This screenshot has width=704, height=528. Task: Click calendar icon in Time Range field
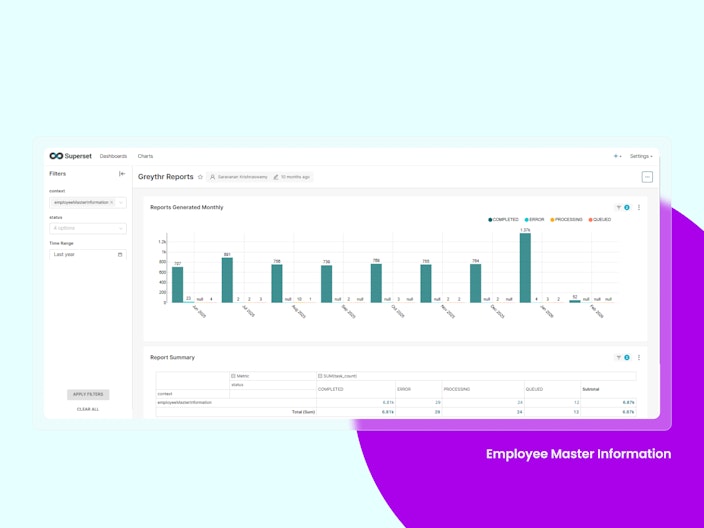[120, 255]
